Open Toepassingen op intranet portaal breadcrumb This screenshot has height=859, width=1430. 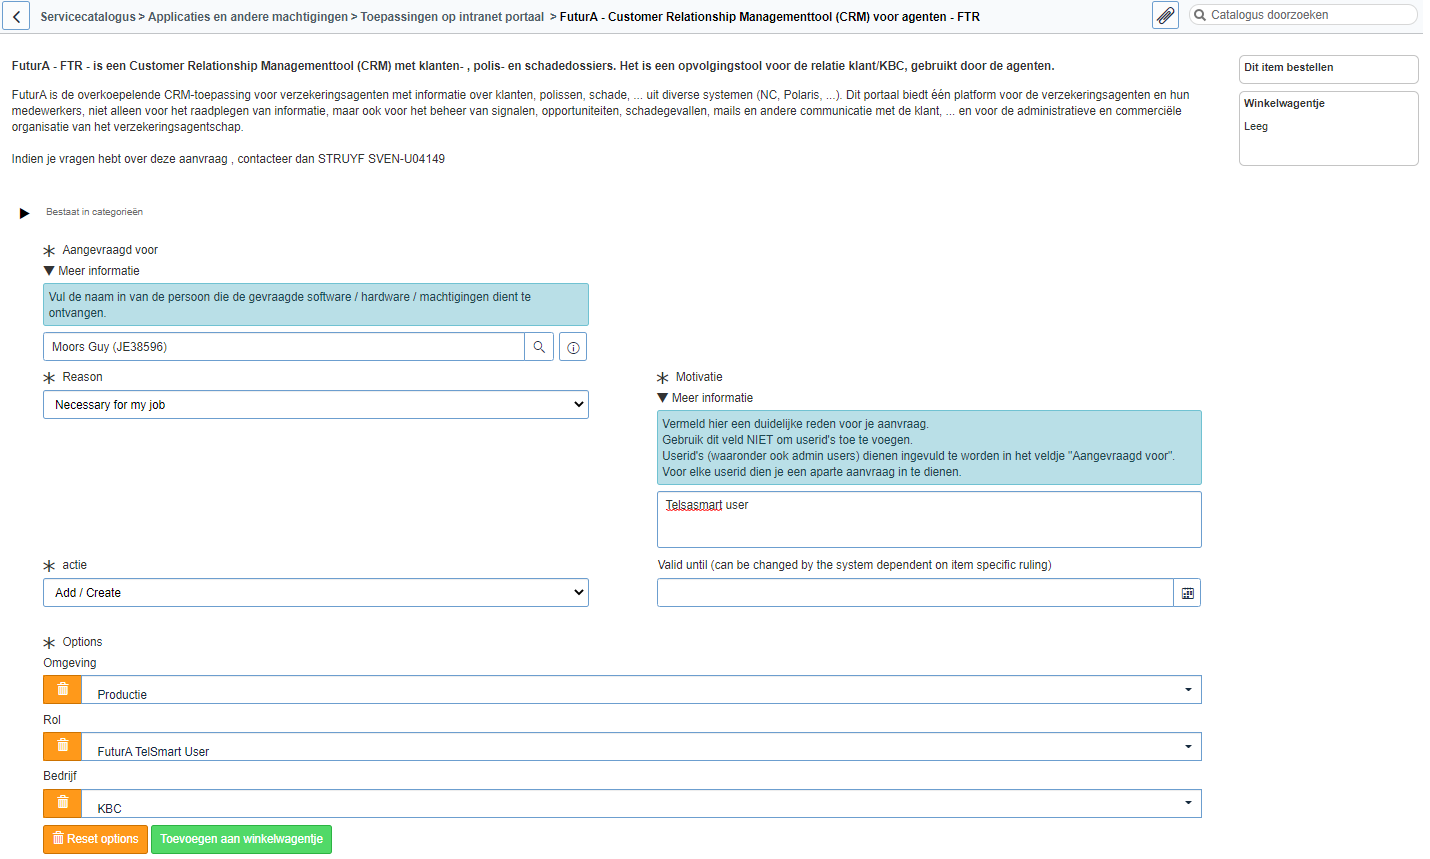[x=452, y=17]
